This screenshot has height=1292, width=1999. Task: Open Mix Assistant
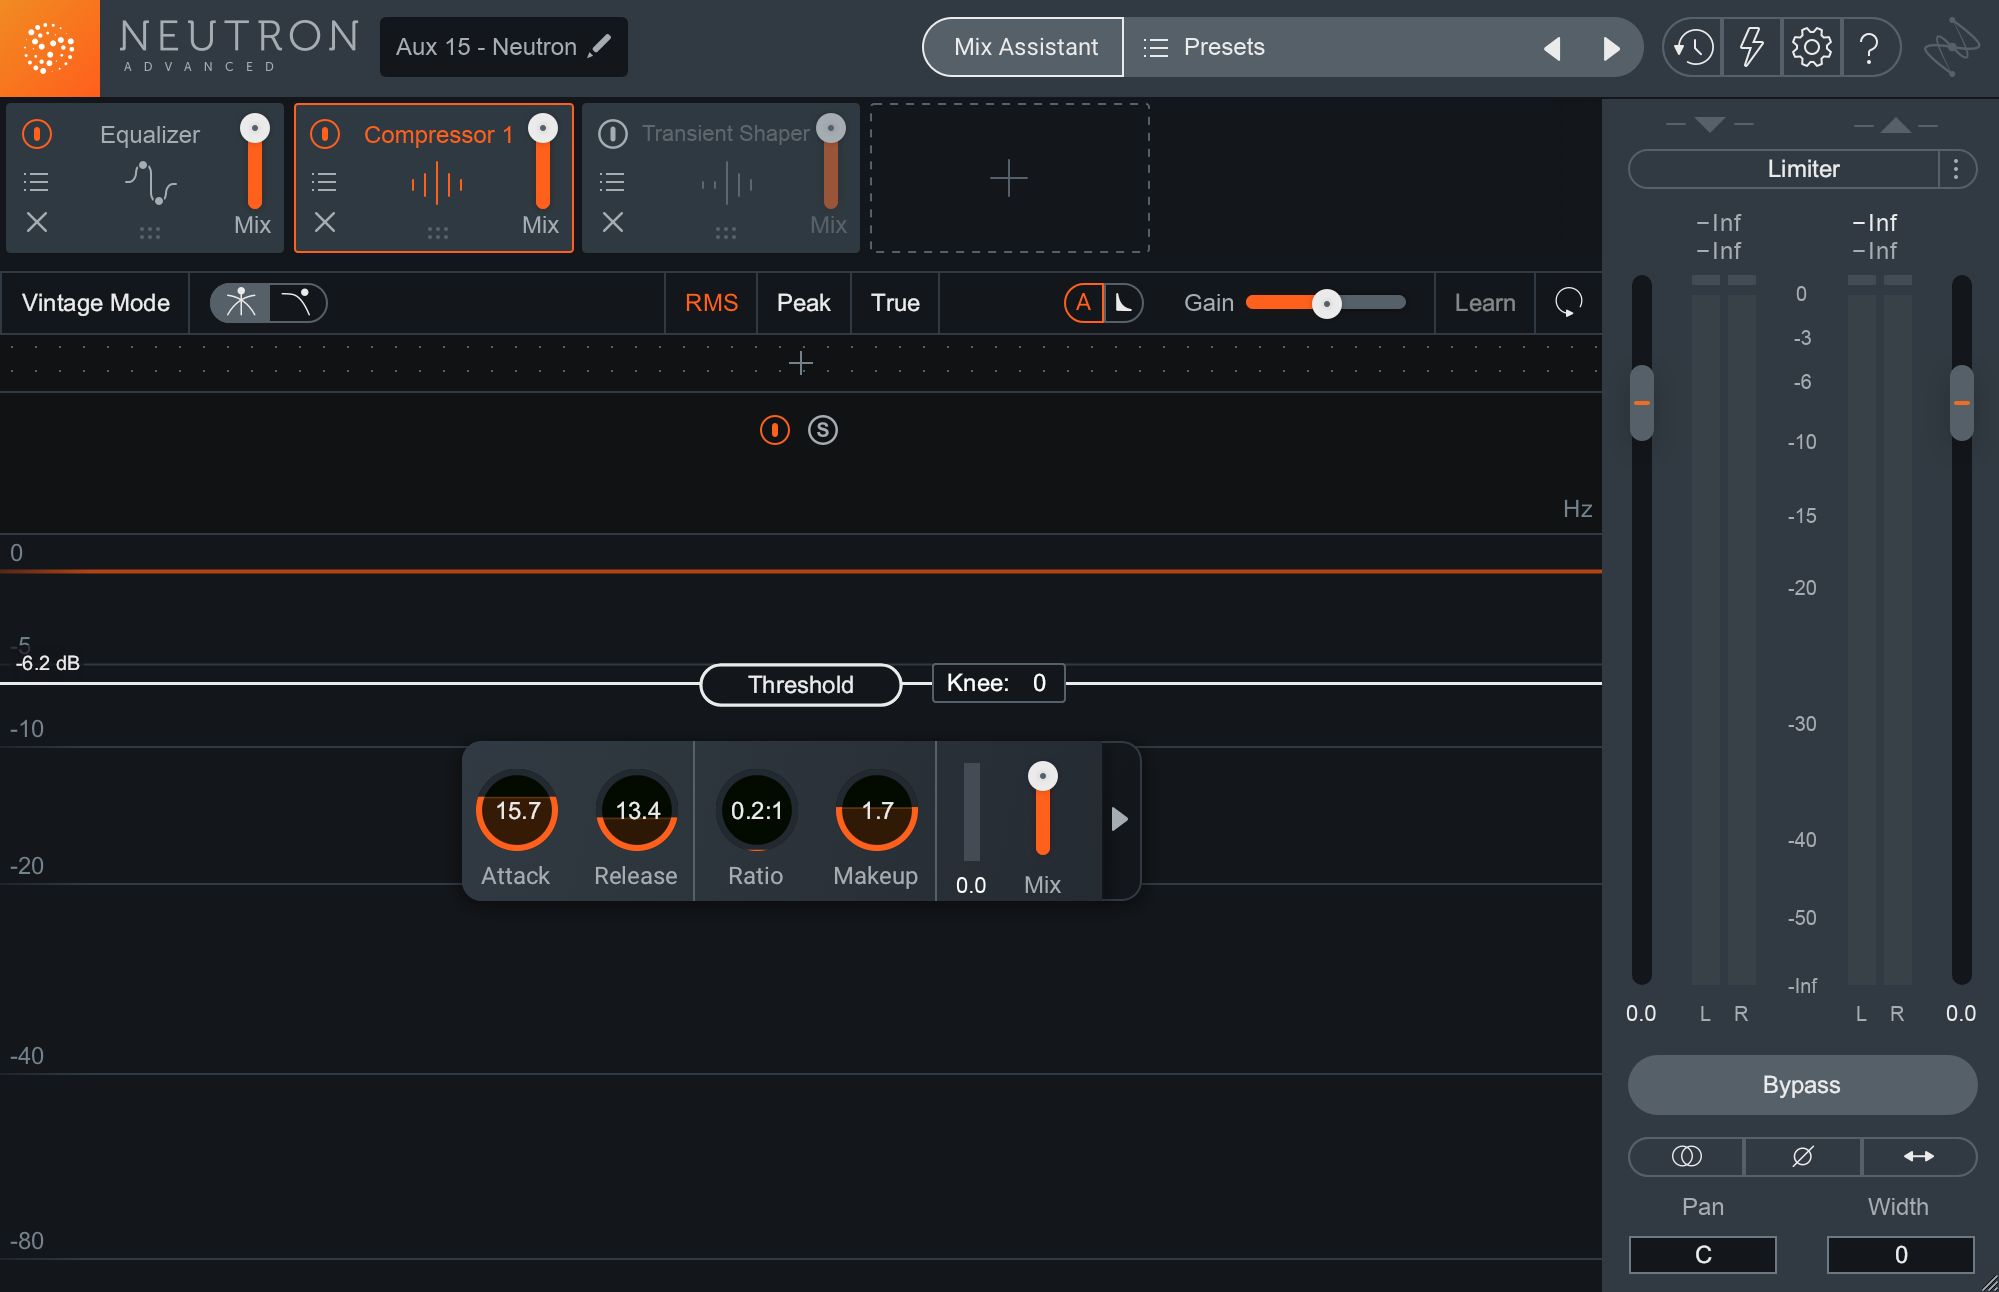(1025, 47)
